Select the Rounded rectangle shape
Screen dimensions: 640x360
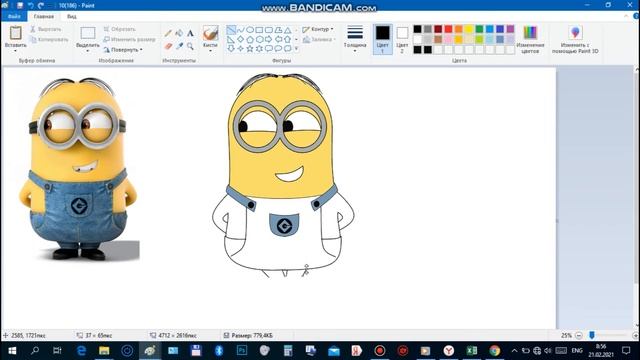(x=269, y=30)
